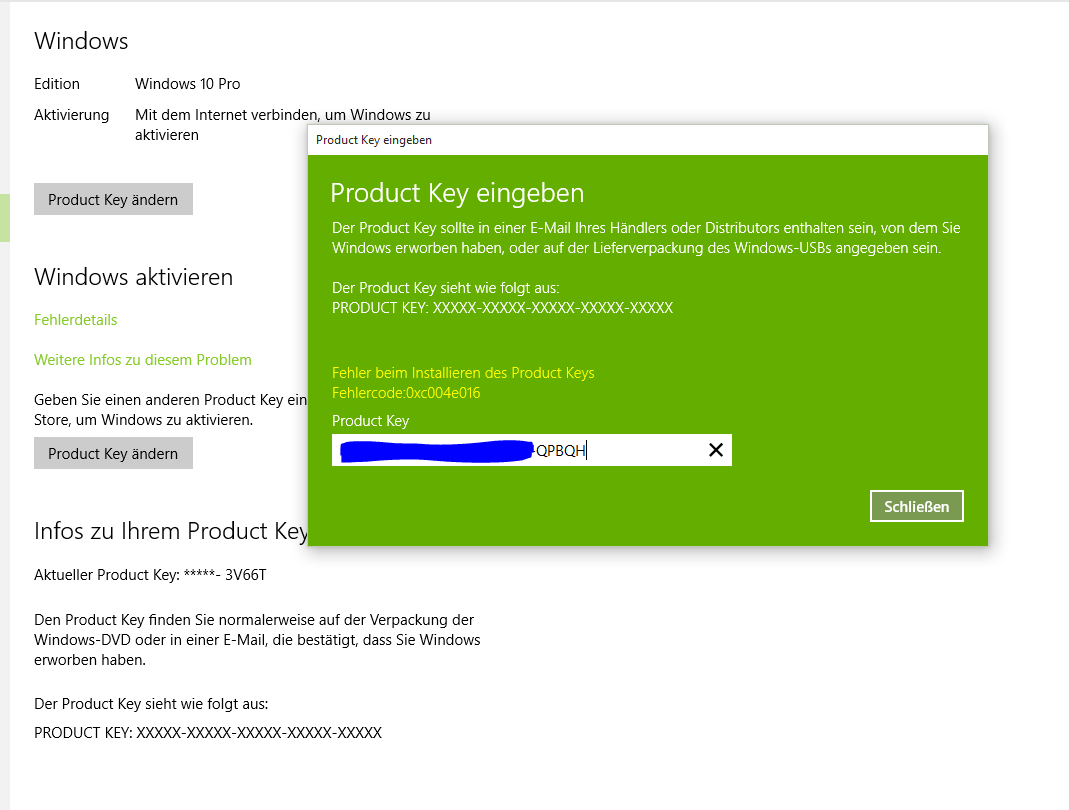Click the Infos zu Ihrem Product Key heading
Viewport: 1069px width, 810px height.
coord(170,531)
